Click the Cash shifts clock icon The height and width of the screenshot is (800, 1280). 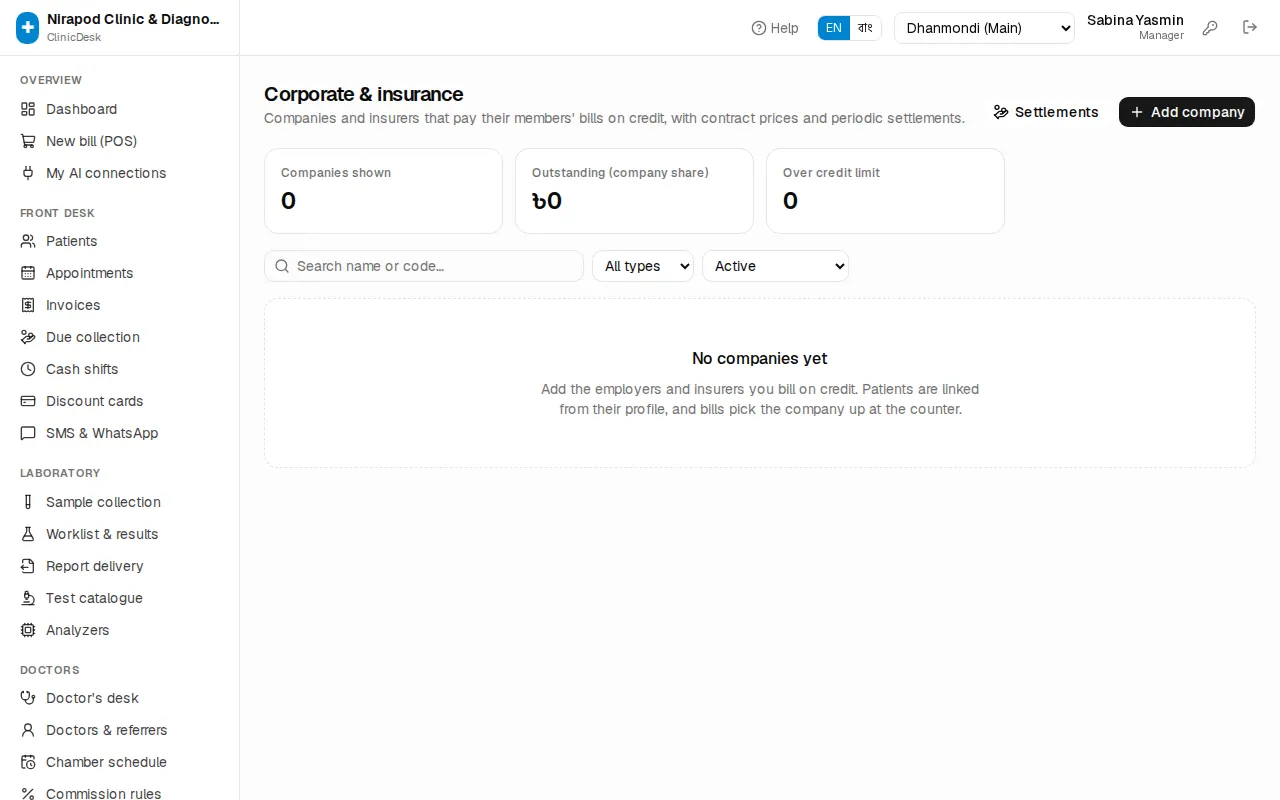(28, 369)
